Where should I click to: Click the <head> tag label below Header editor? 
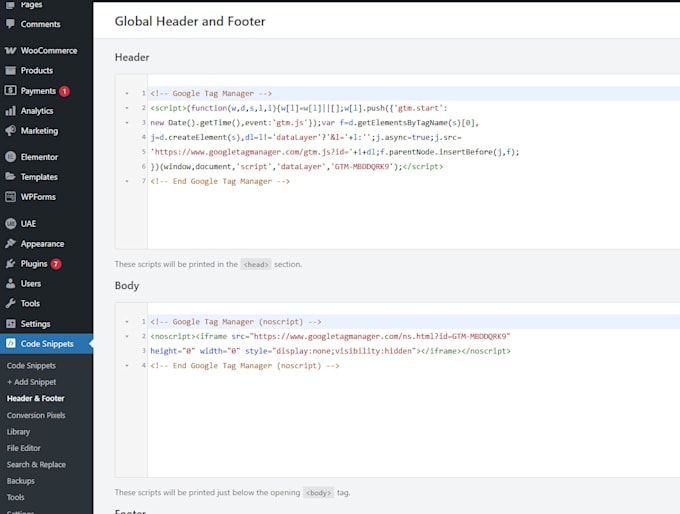pos(256,264)
